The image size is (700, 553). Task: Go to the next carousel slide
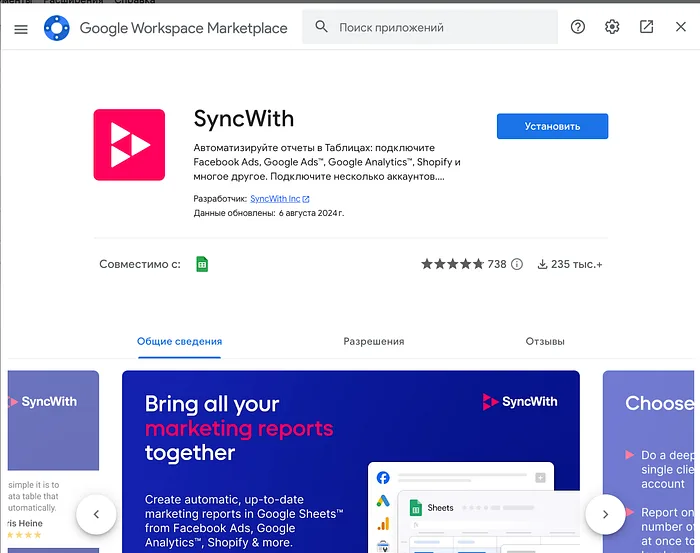[x=605, y=514]
